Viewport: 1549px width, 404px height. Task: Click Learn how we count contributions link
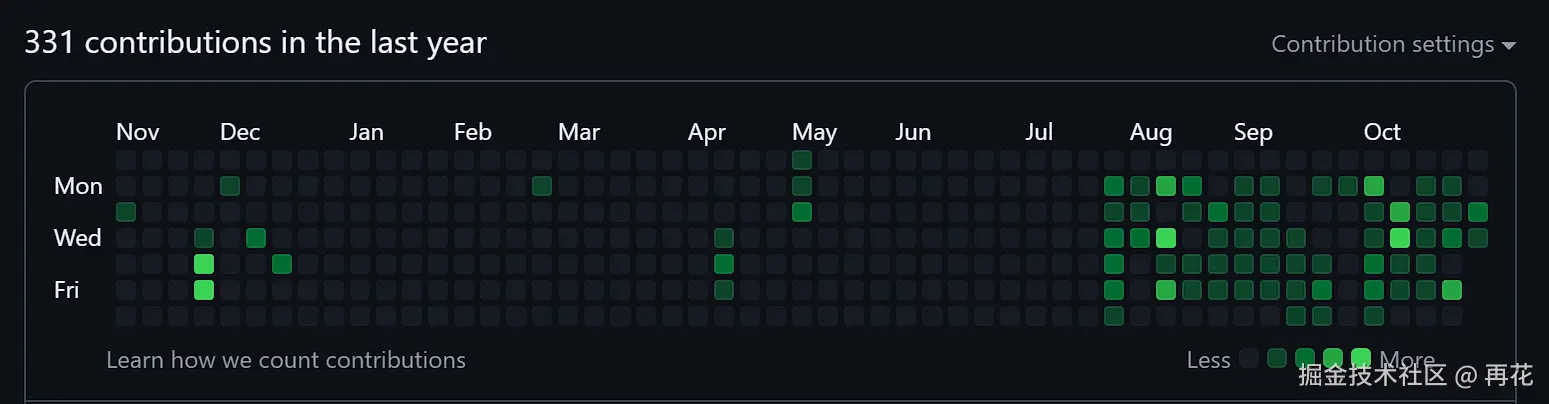pyautogui.click(x=286, y=360)
